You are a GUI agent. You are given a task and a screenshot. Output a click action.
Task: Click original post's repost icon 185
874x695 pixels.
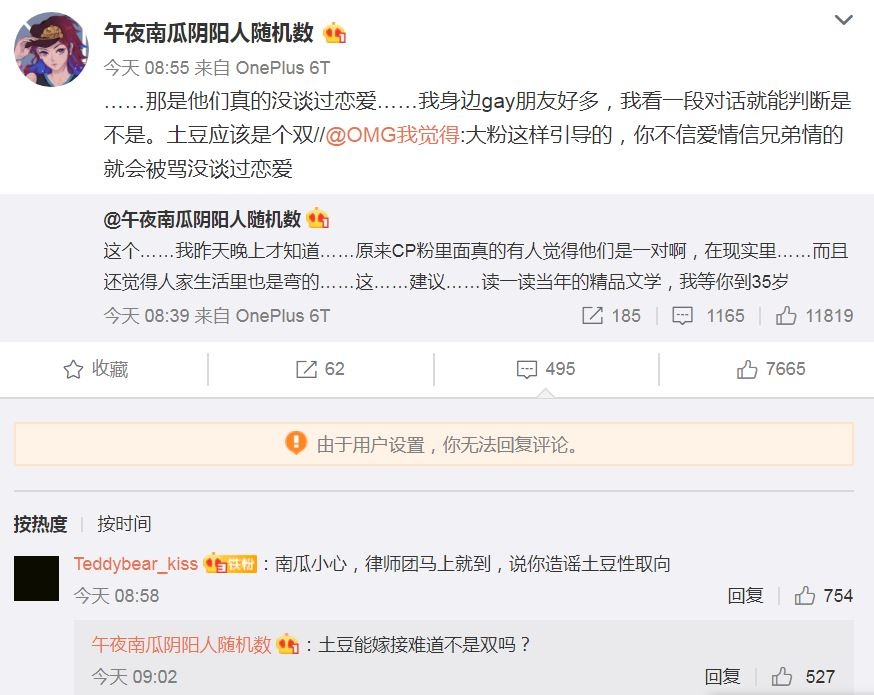pyautogui.click(x=593, y=315)
